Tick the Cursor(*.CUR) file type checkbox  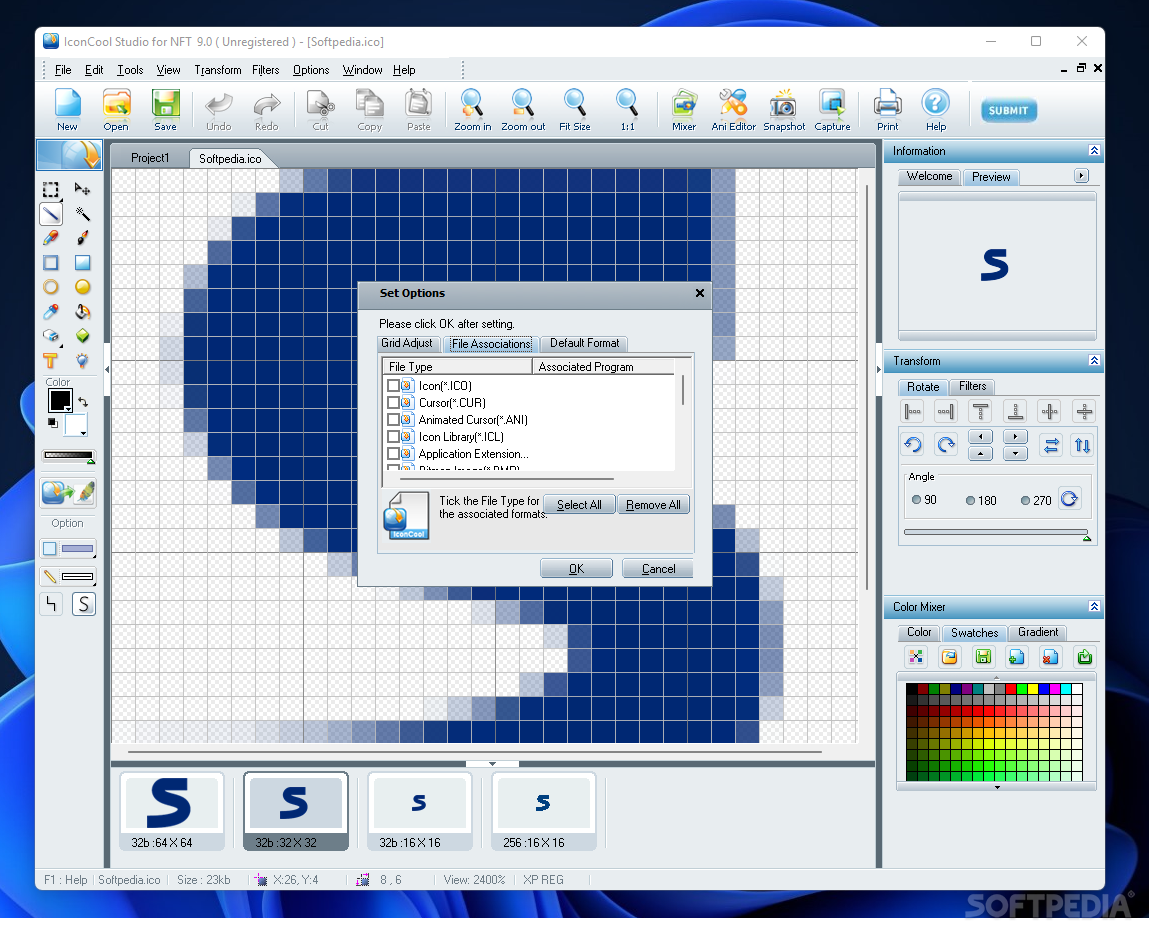393,403
